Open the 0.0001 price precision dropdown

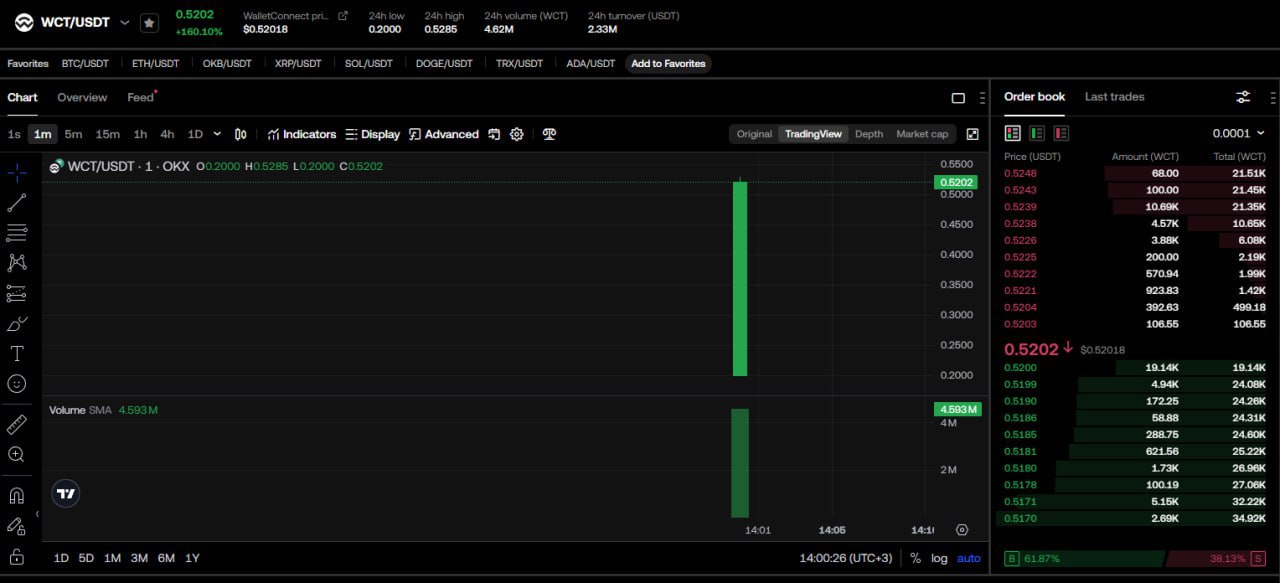(1239, 133)
